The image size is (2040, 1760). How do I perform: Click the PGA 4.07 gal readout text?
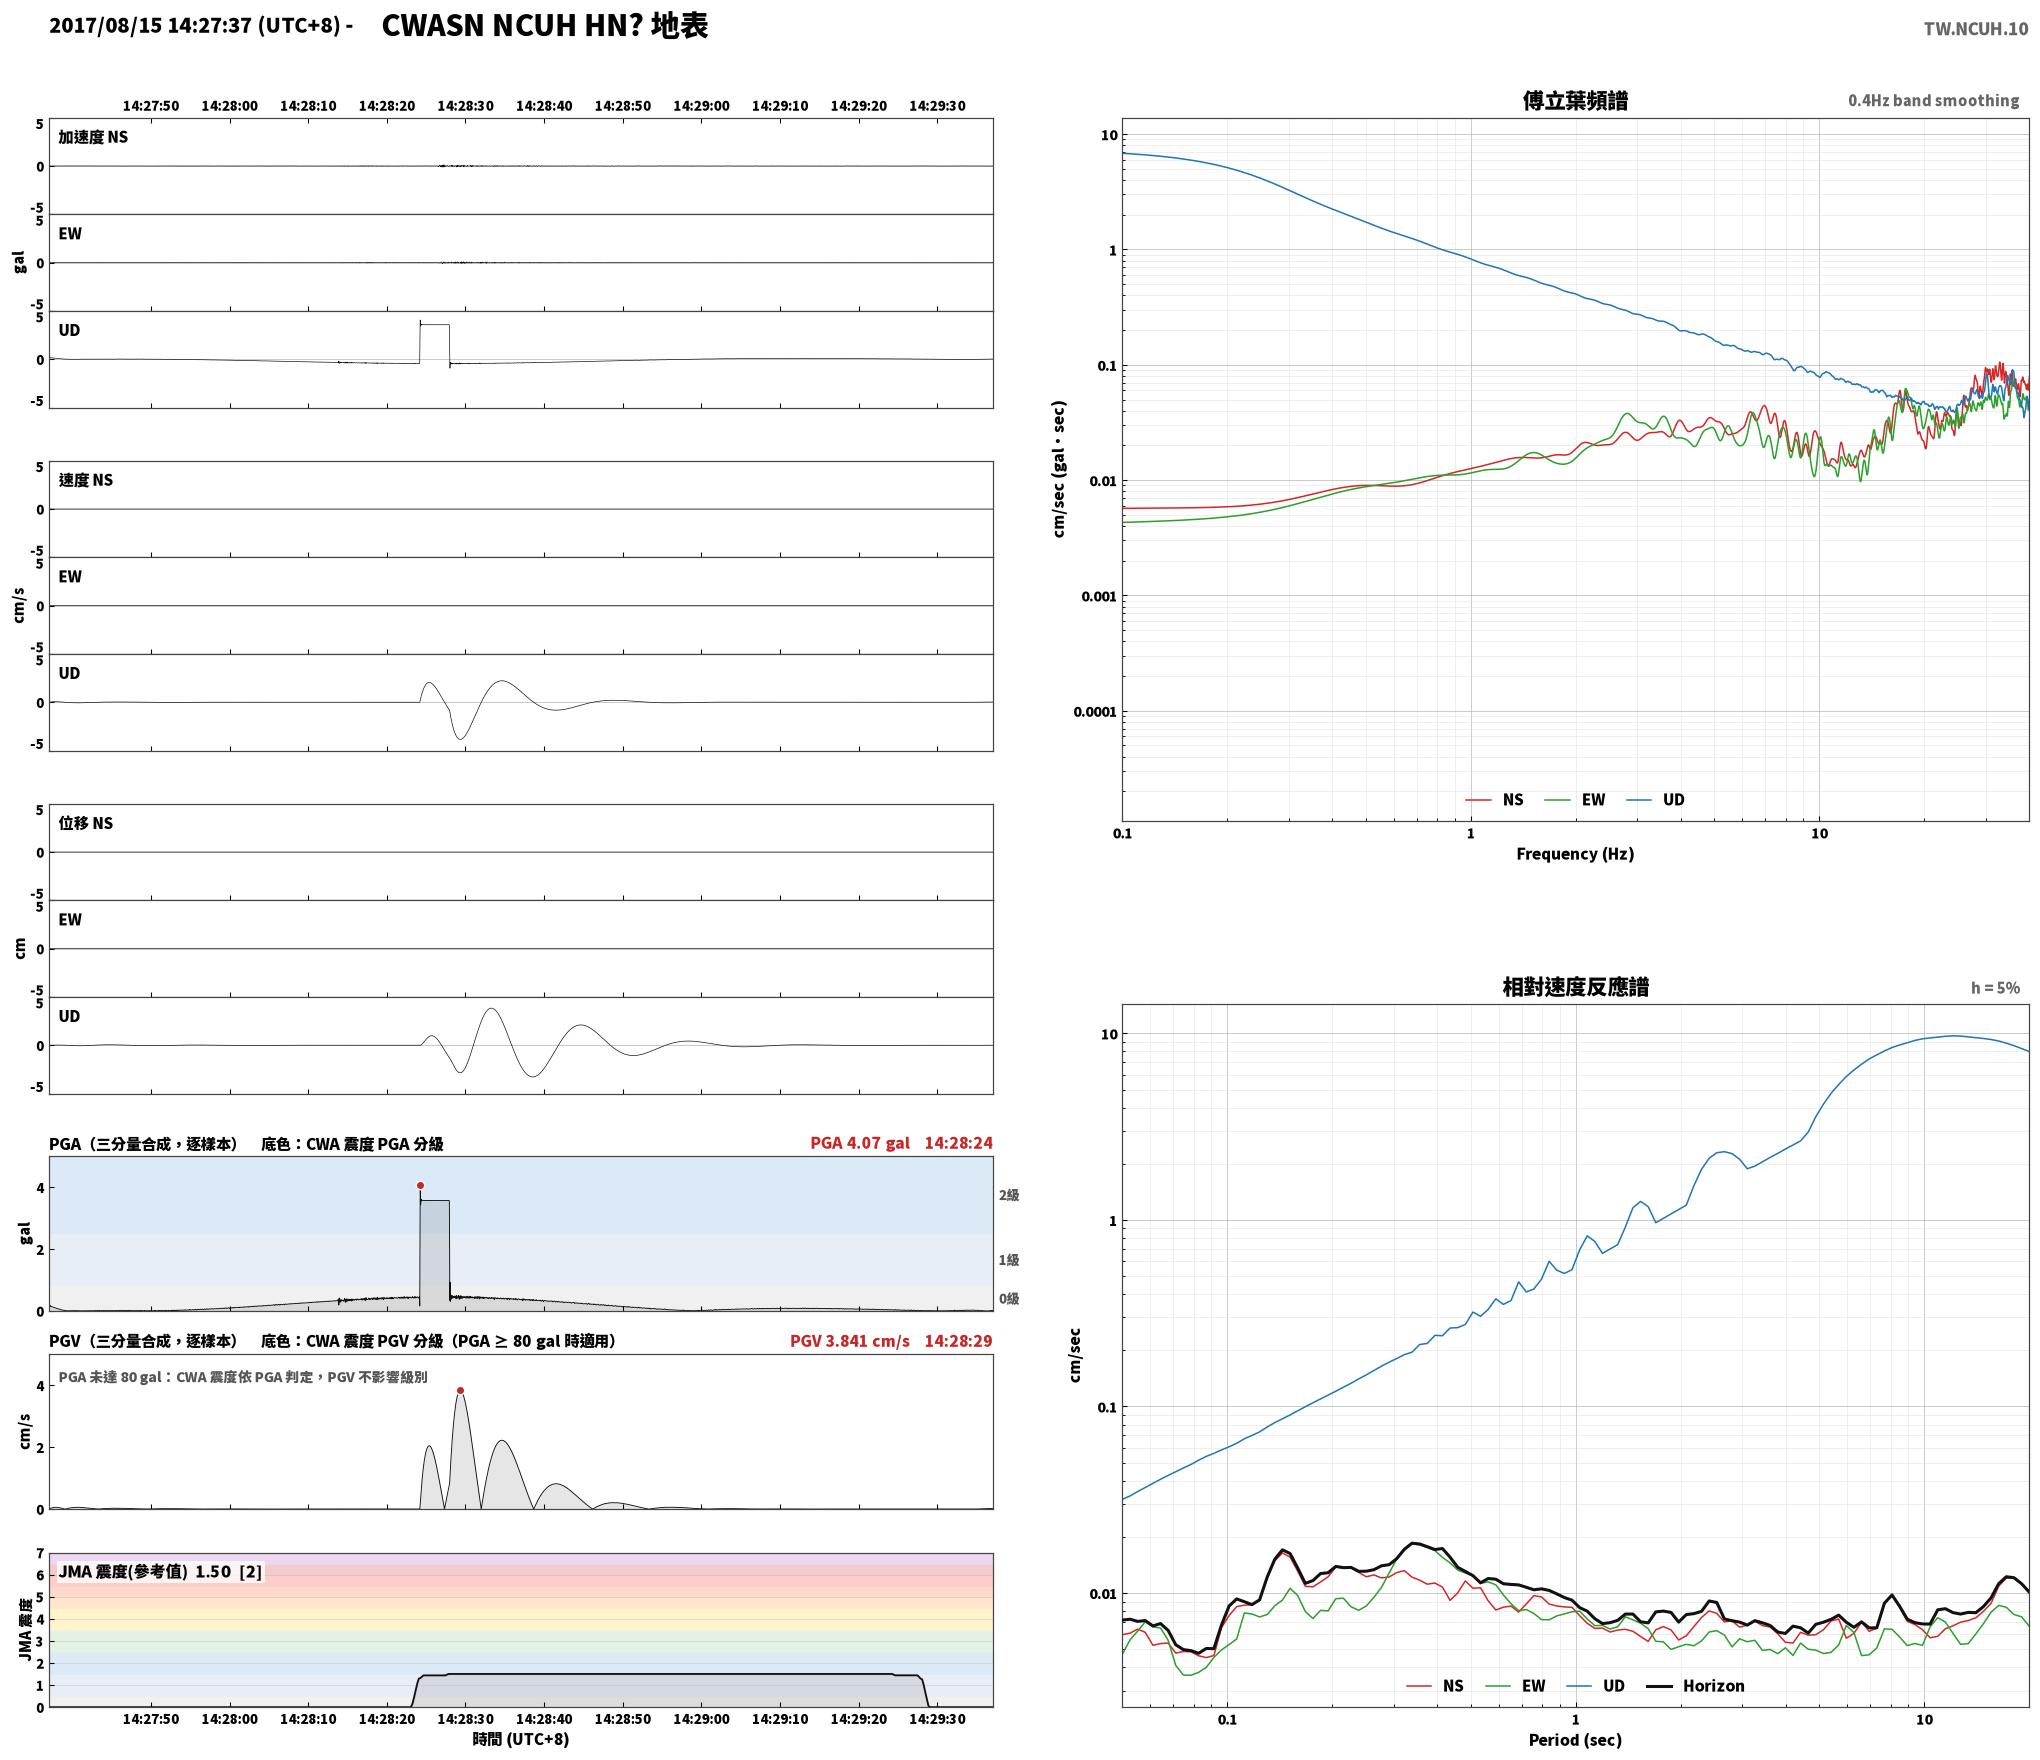point(860,1143)
